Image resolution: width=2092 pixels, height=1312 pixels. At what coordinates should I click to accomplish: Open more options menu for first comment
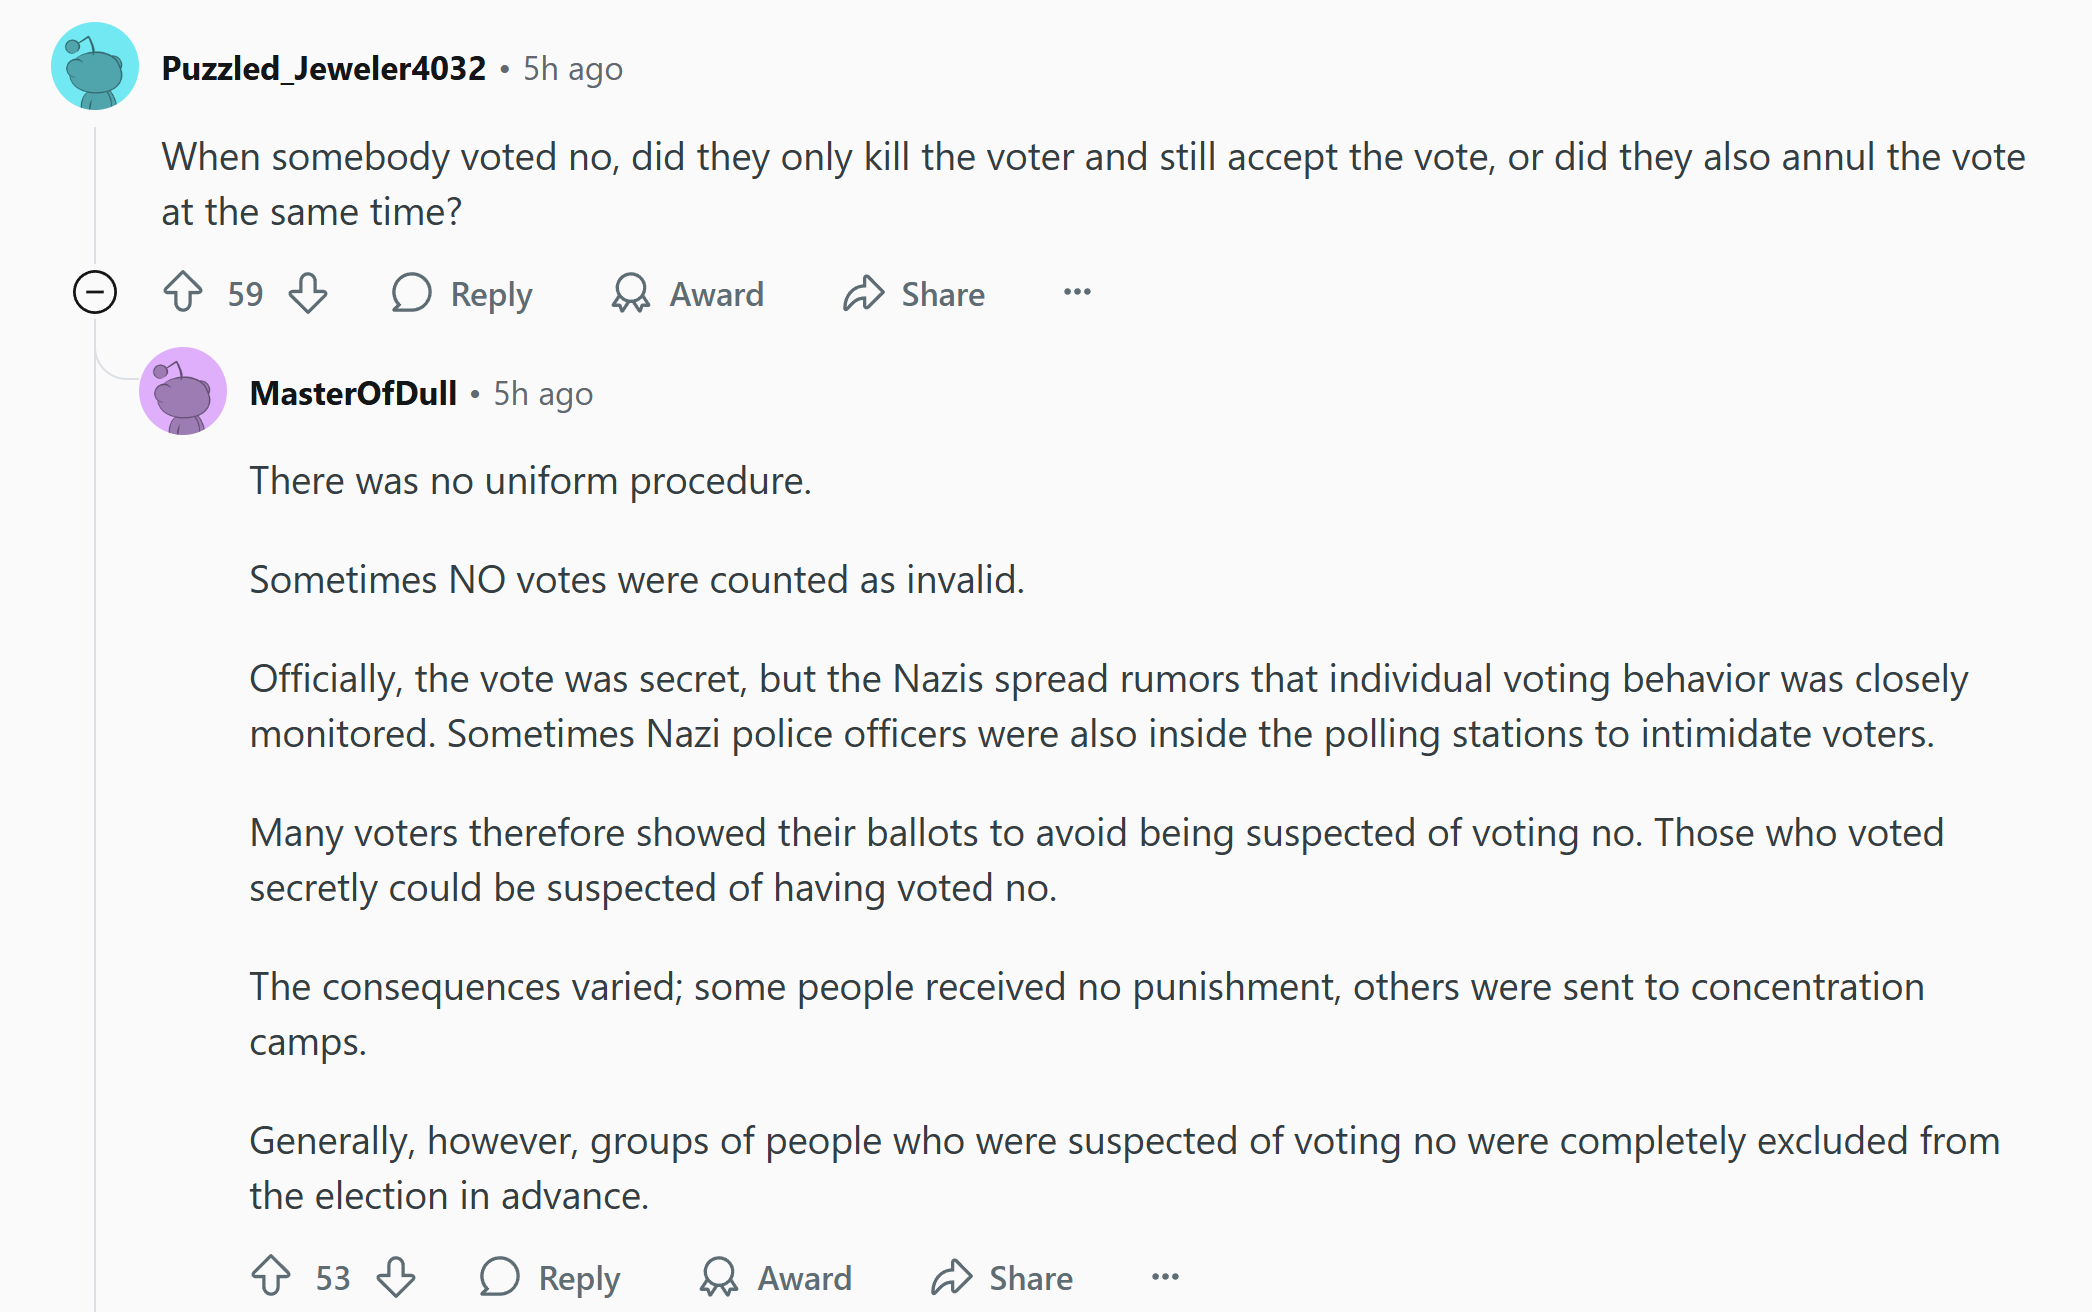click(1077, 292)
